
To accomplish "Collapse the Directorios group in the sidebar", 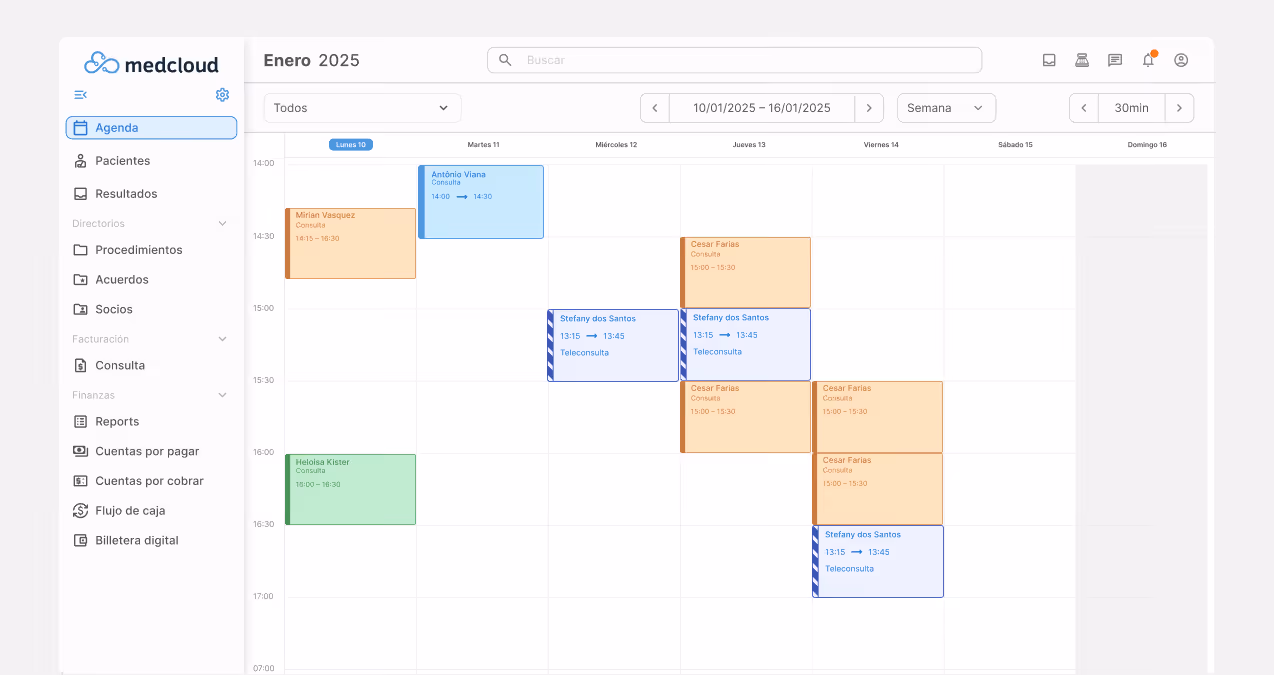I will click(x=221, y=223).
